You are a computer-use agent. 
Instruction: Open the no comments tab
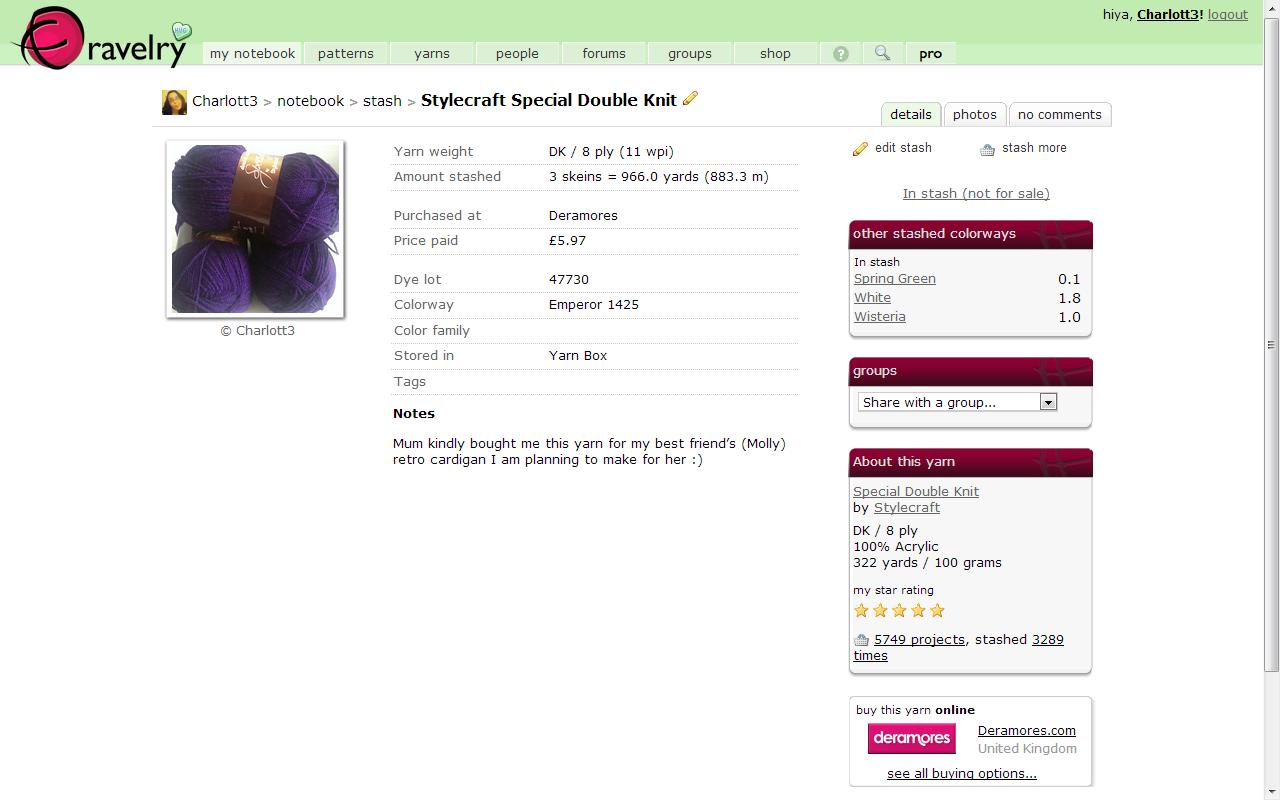(x=1060, y=114)
